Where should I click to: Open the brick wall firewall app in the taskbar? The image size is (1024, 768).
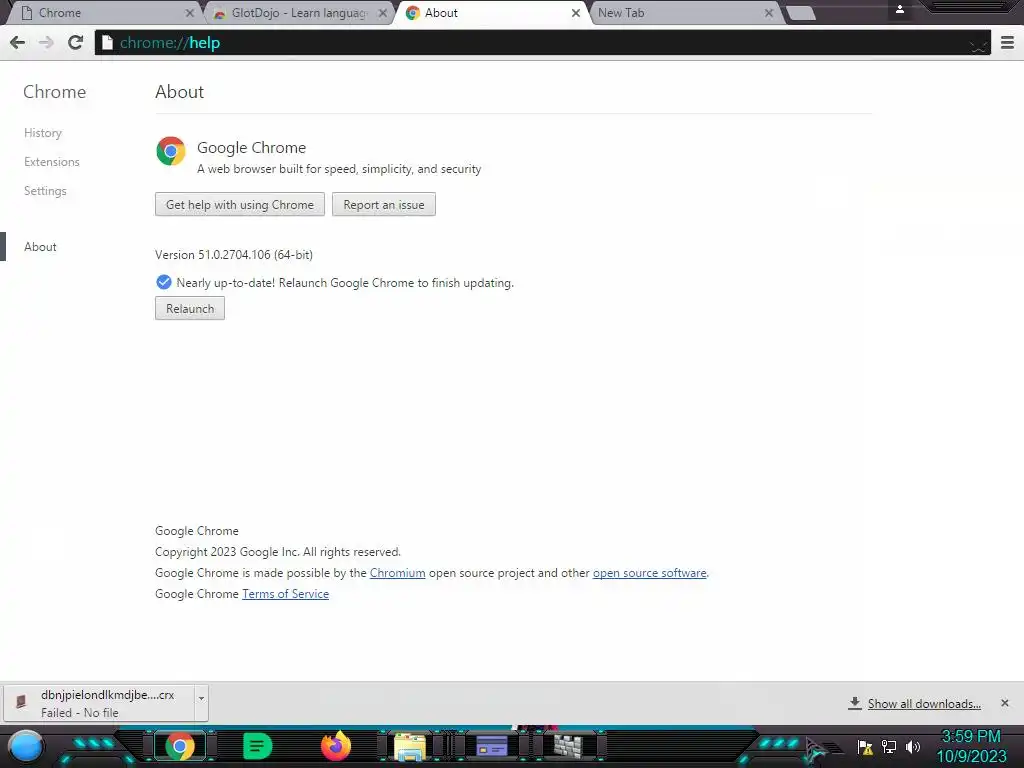point(568,746)
